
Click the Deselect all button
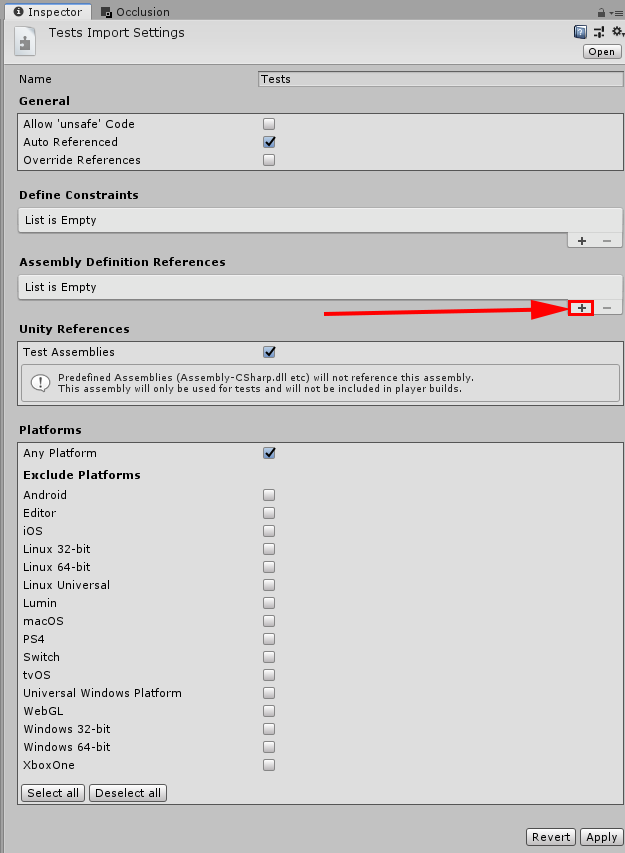128,793
